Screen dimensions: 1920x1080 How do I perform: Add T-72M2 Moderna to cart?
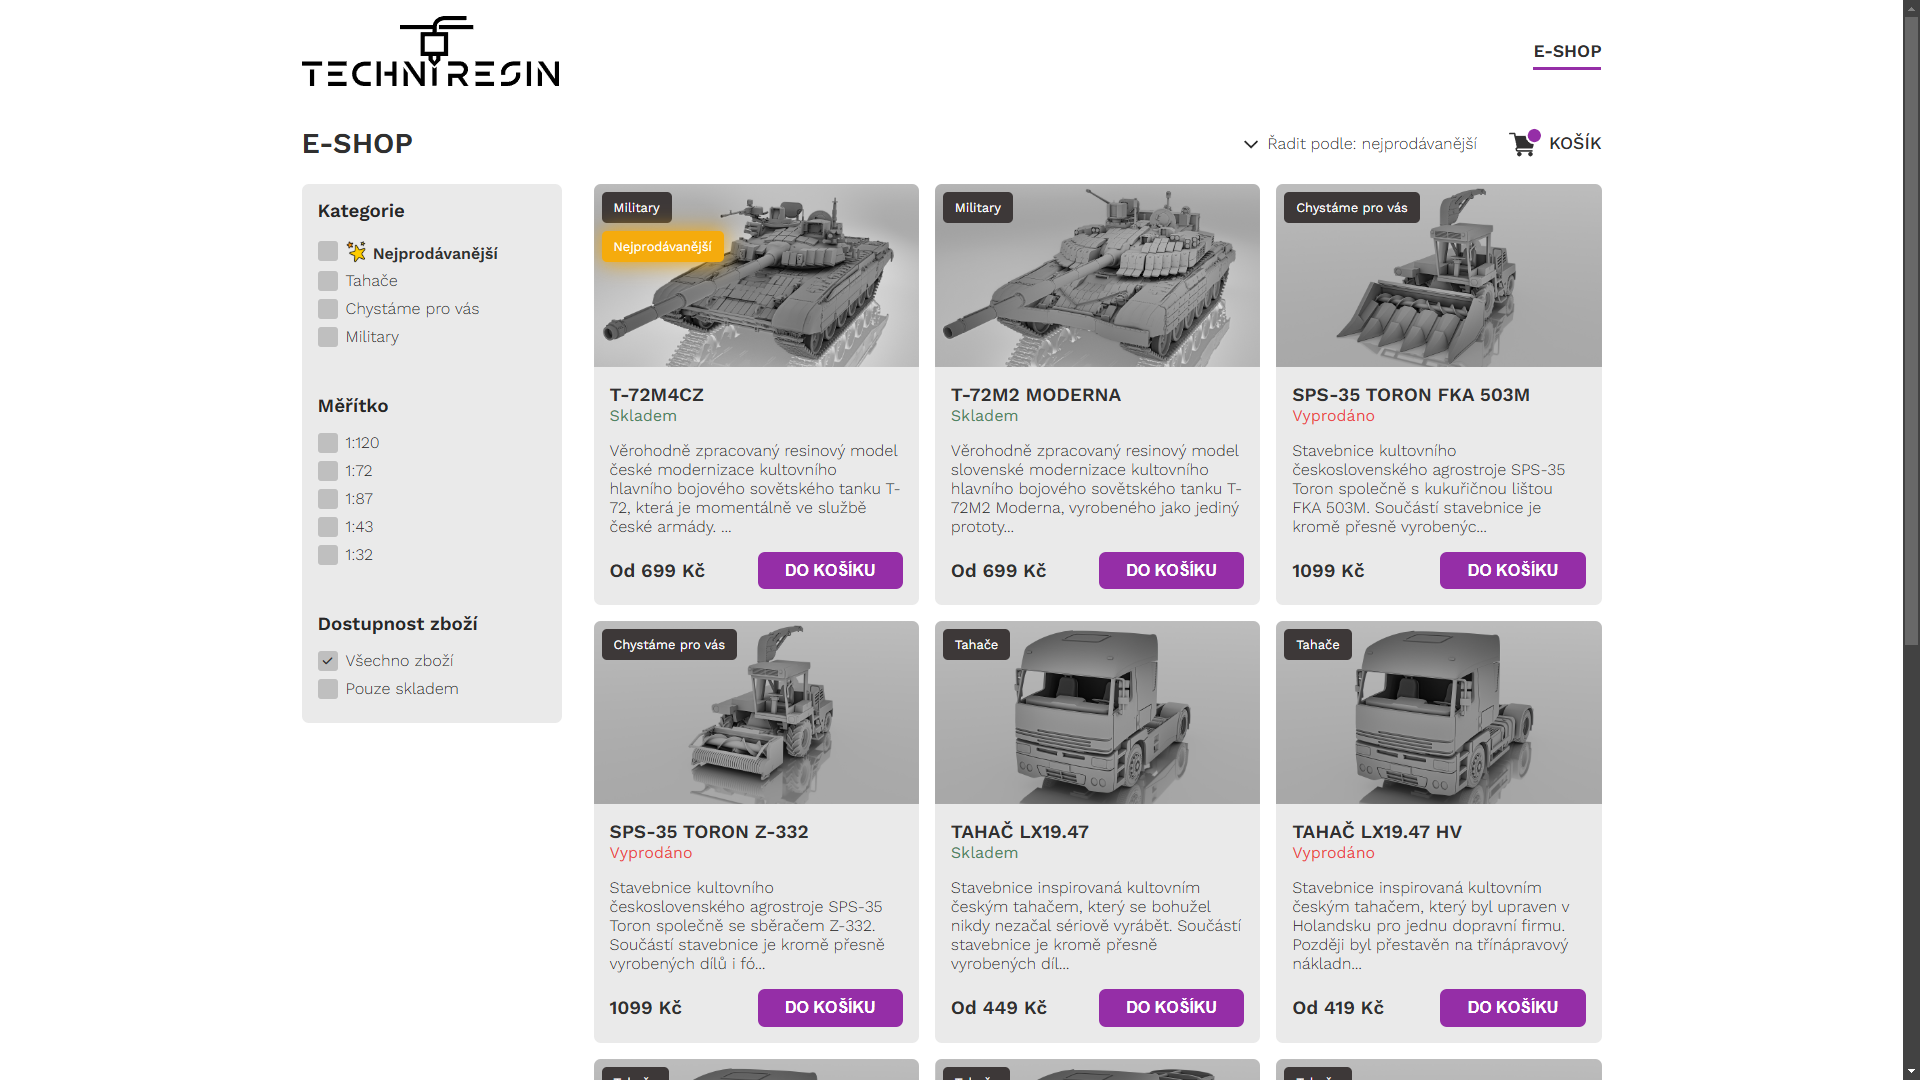click(1171, 571)
